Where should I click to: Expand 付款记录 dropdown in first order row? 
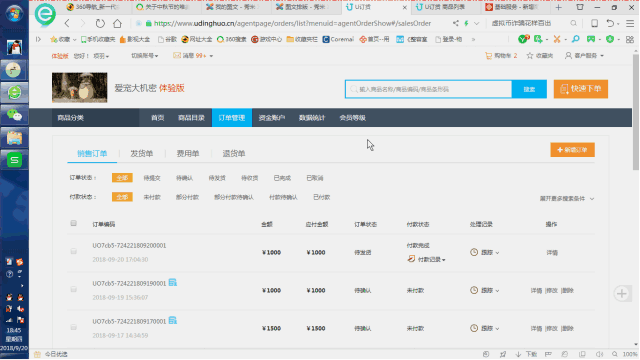click(x=431, y=260)
